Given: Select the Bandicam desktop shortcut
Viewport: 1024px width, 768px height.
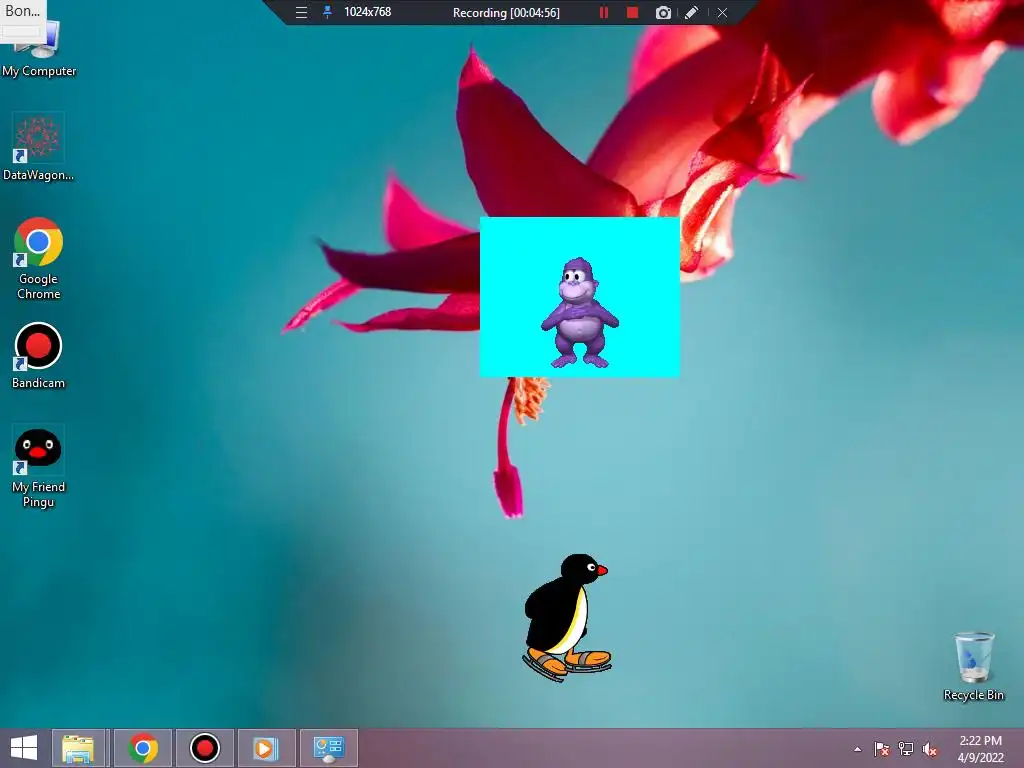Looking at the screenshot, I should point(39,356).
